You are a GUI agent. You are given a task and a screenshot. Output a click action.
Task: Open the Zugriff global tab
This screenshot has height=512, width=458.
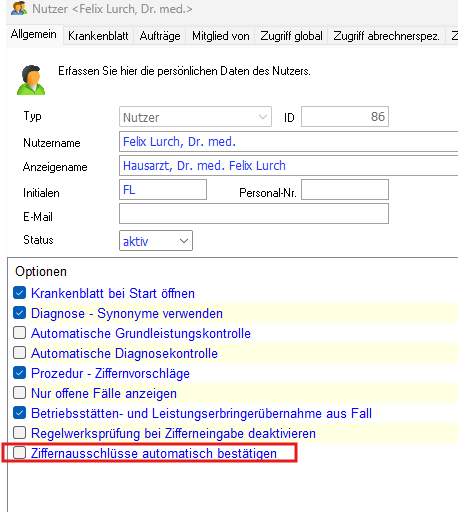pos(291,36)
